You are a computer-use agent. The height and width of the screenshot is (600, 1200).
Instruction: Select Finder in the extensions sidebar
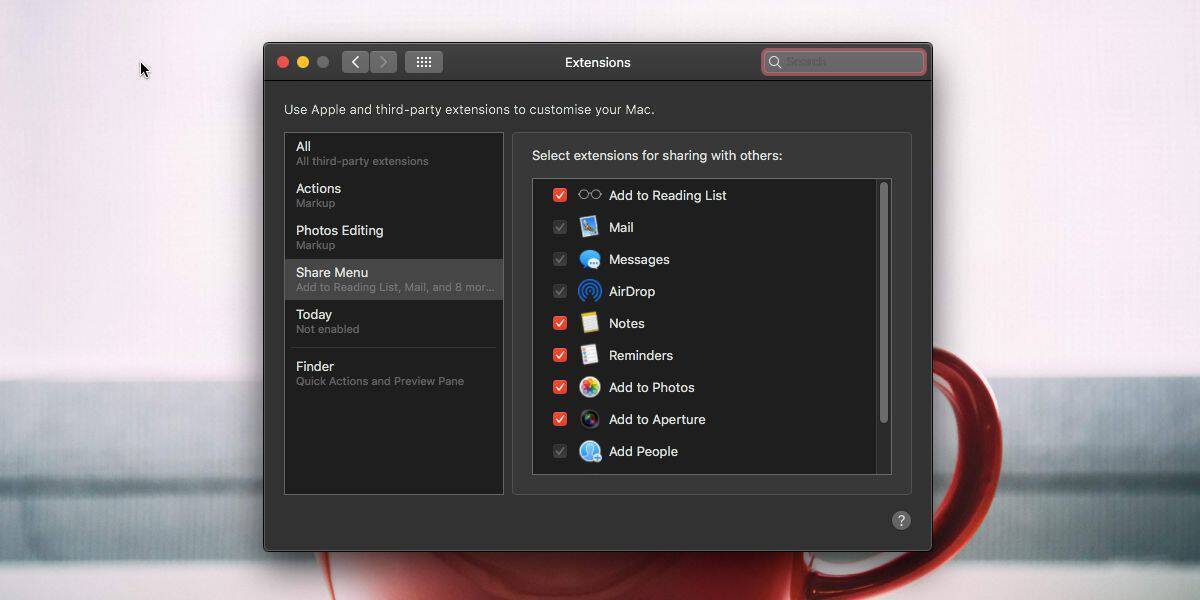[393, 373]
